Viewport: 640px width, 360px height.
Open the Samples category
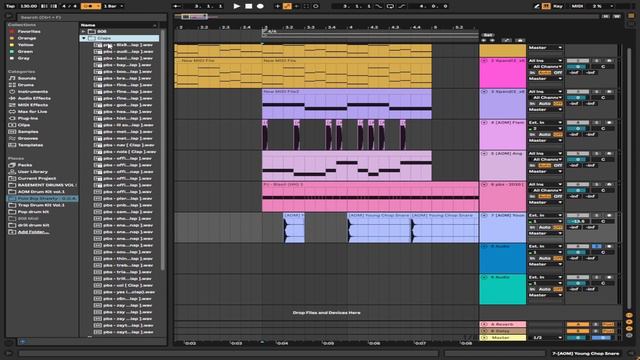point(28,132)
